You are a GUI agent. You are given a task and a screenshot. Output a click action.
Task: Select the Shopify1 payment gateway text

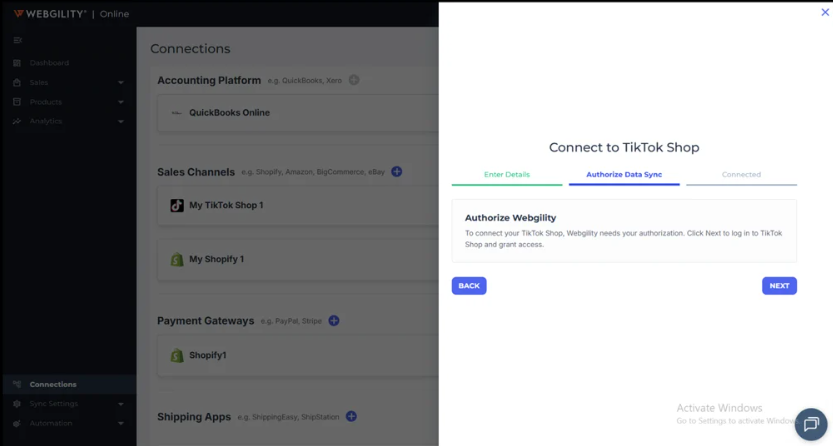click(x=208, y=355)
